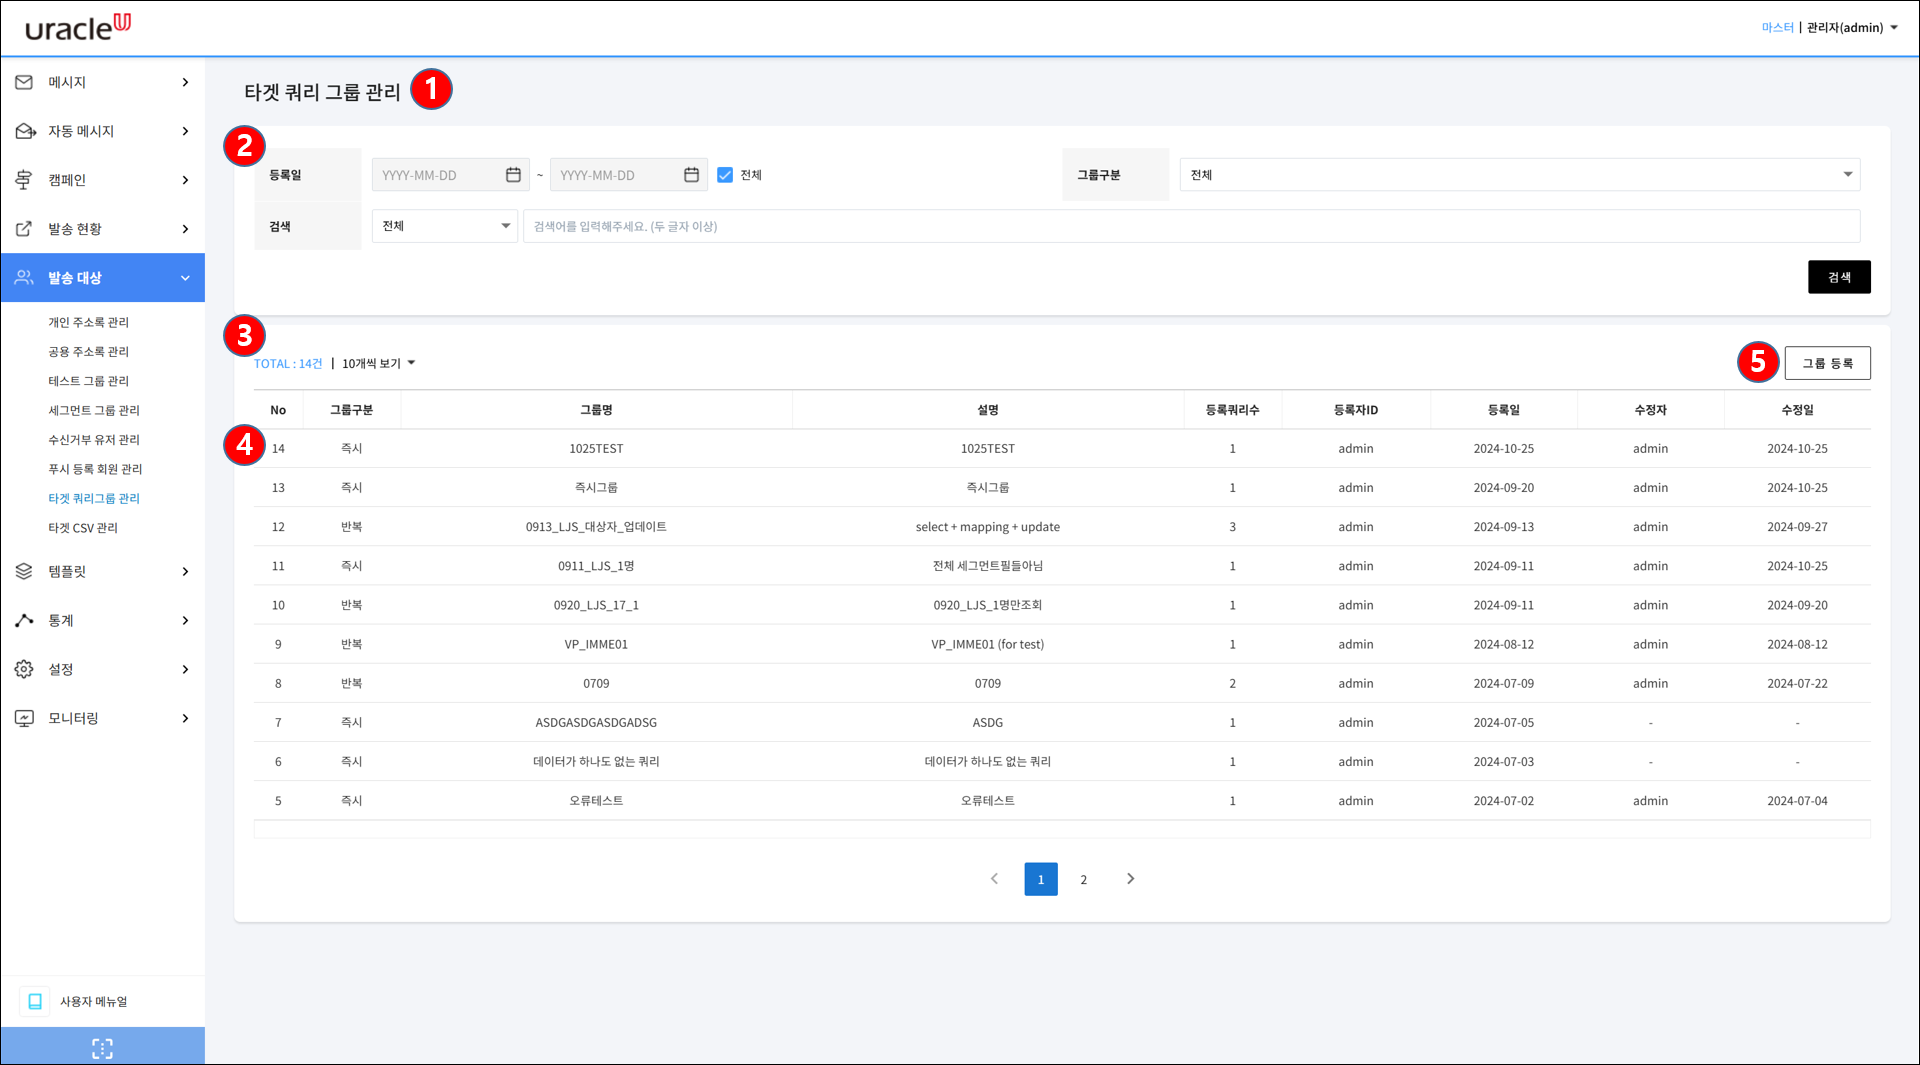Click the 캠페인 signpost icon
Viewport: 1920px width, 1065px height.
[24, 180]
